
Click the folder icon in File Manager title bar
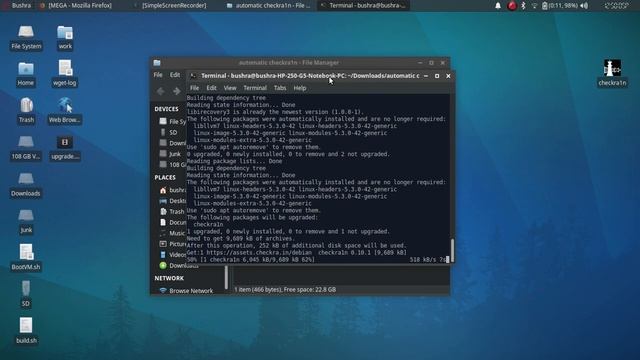[157, 63]
